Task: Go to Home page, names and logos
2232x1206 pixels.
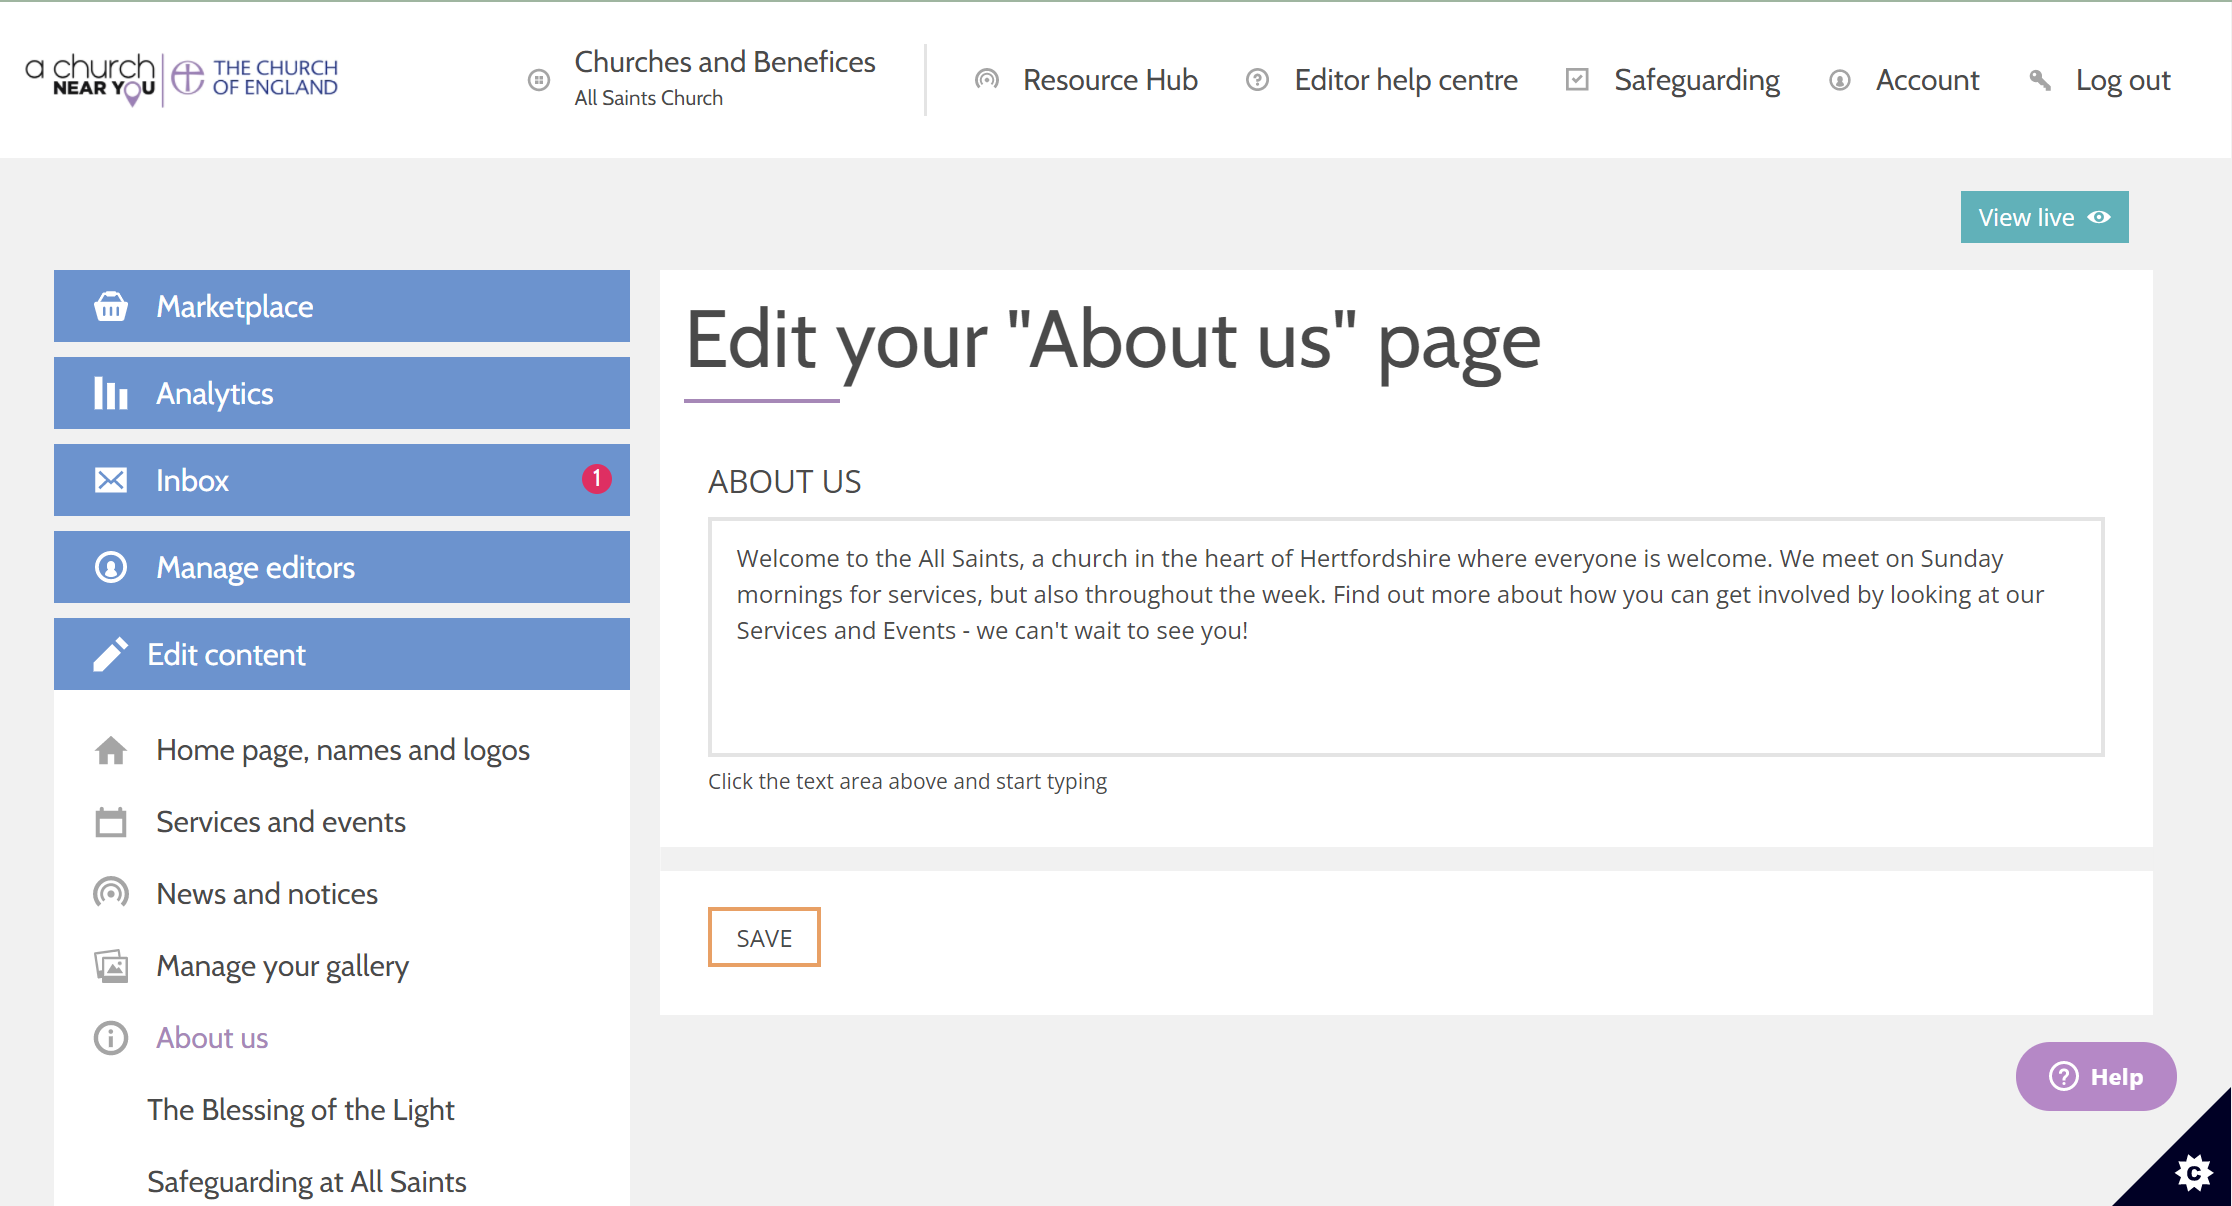Action: [x=343, y=750]
